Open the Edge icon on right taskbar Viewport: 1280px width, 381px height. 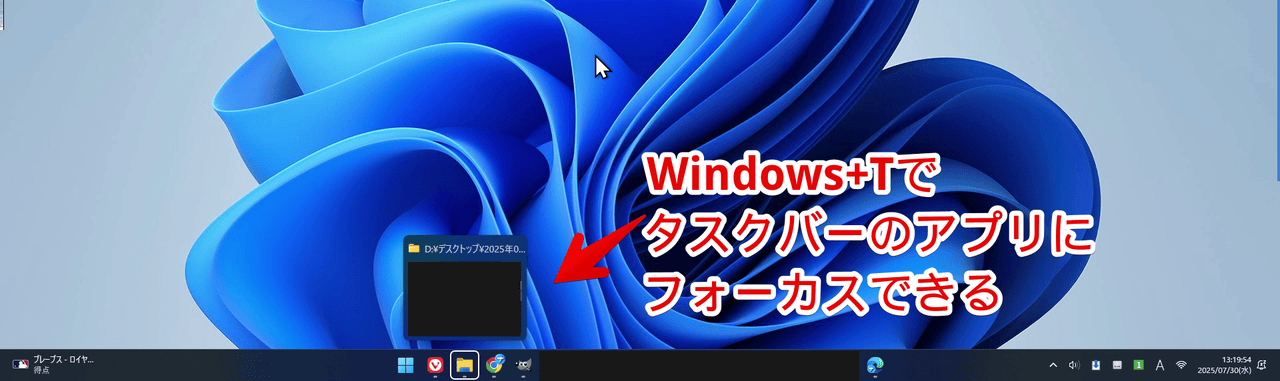(x=875, y=365)
